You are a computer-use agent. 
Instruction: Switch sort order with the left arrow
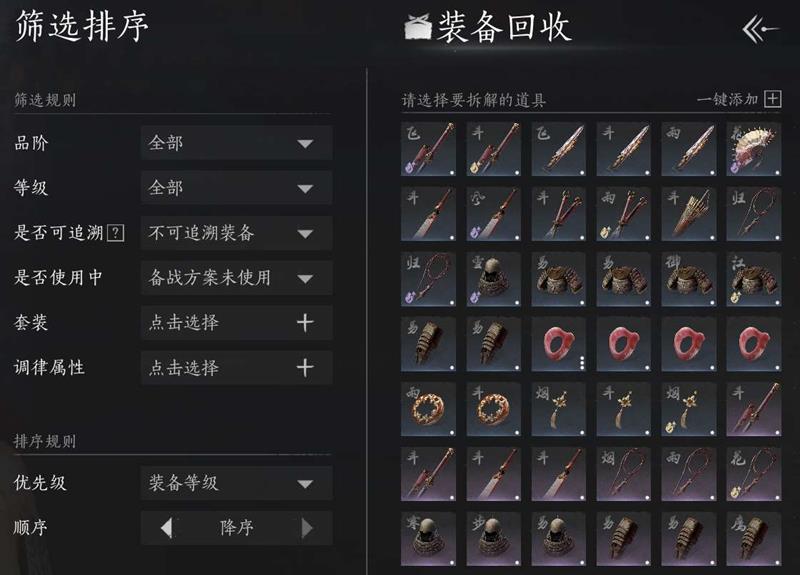click(x=166, y=528)
